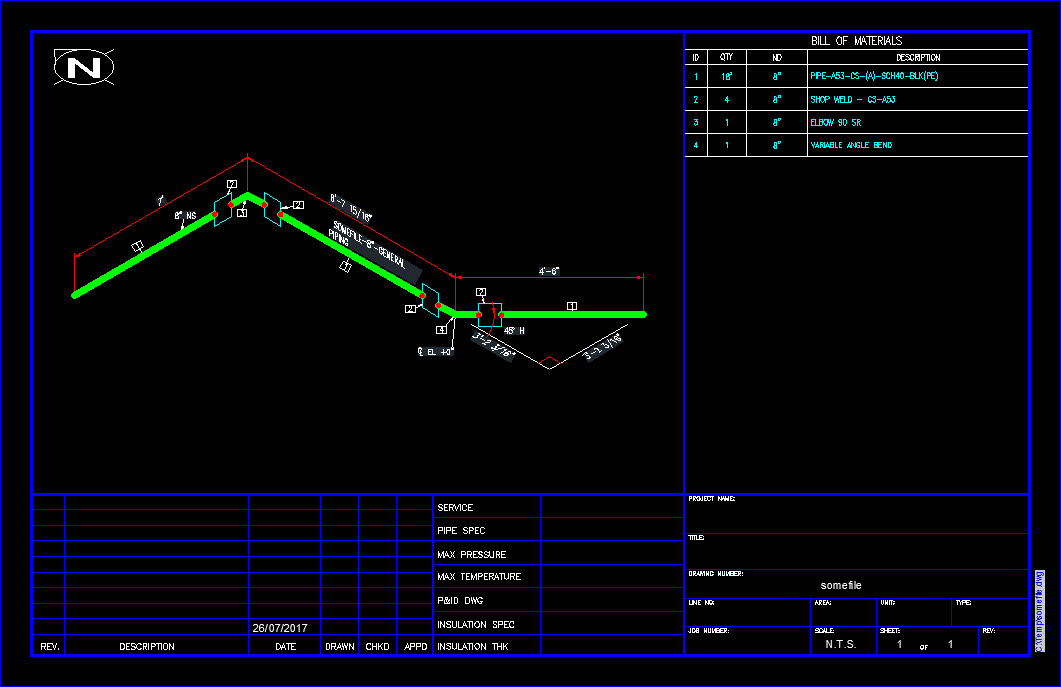This screenshot has width=1061, height=687.
Task: Click the CHKD column header
Action: 377,646
